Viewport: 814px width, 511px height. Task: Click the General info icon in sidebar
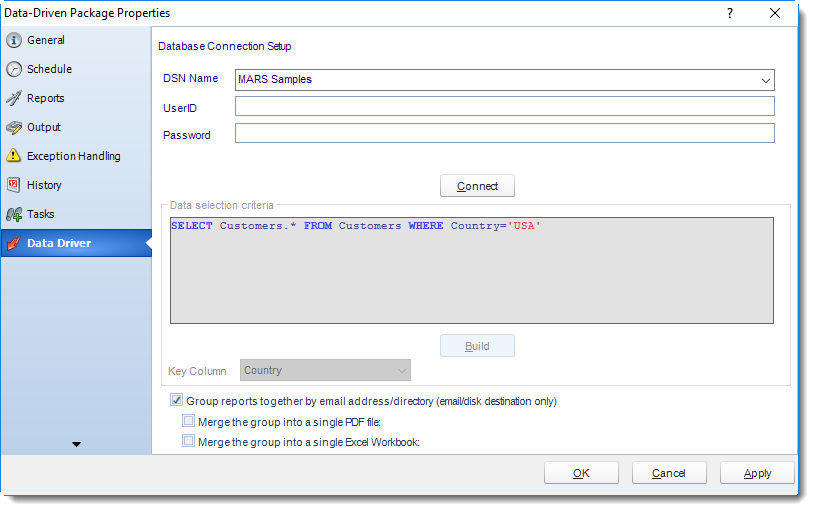[14, 40]
